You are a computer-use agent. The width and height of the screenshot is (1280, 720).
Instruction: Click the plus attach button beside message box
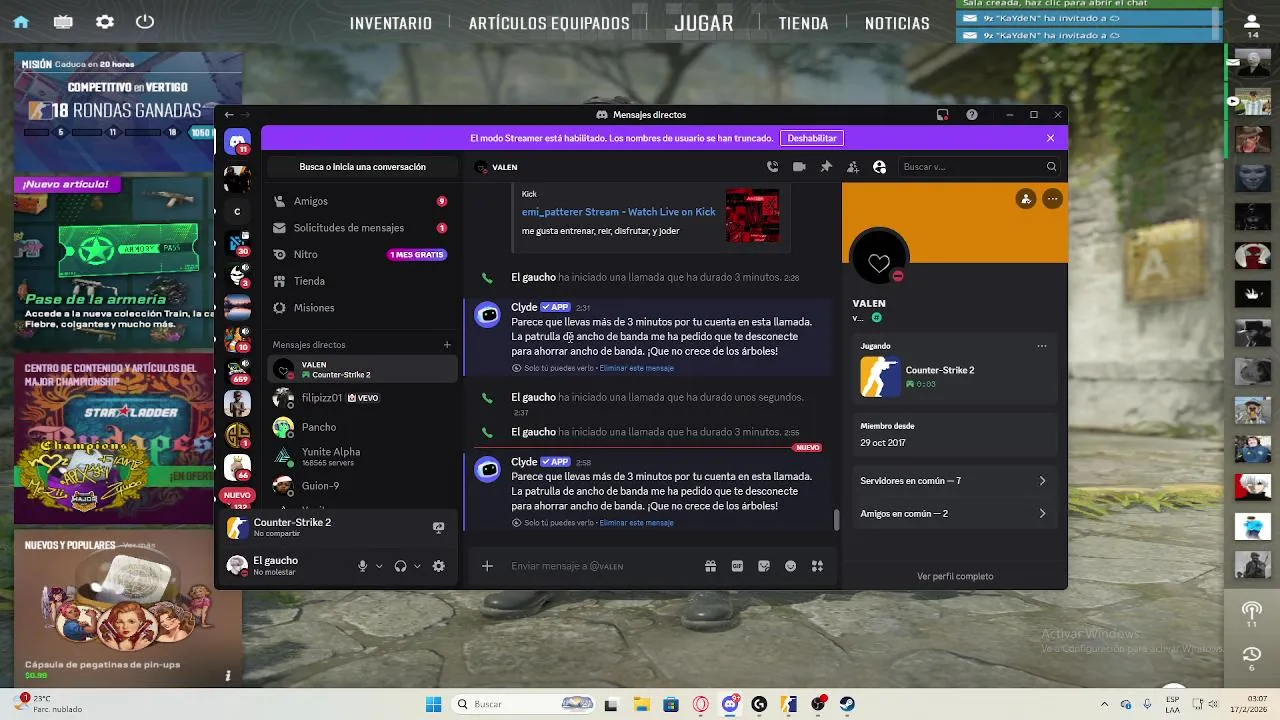point(487,566)
